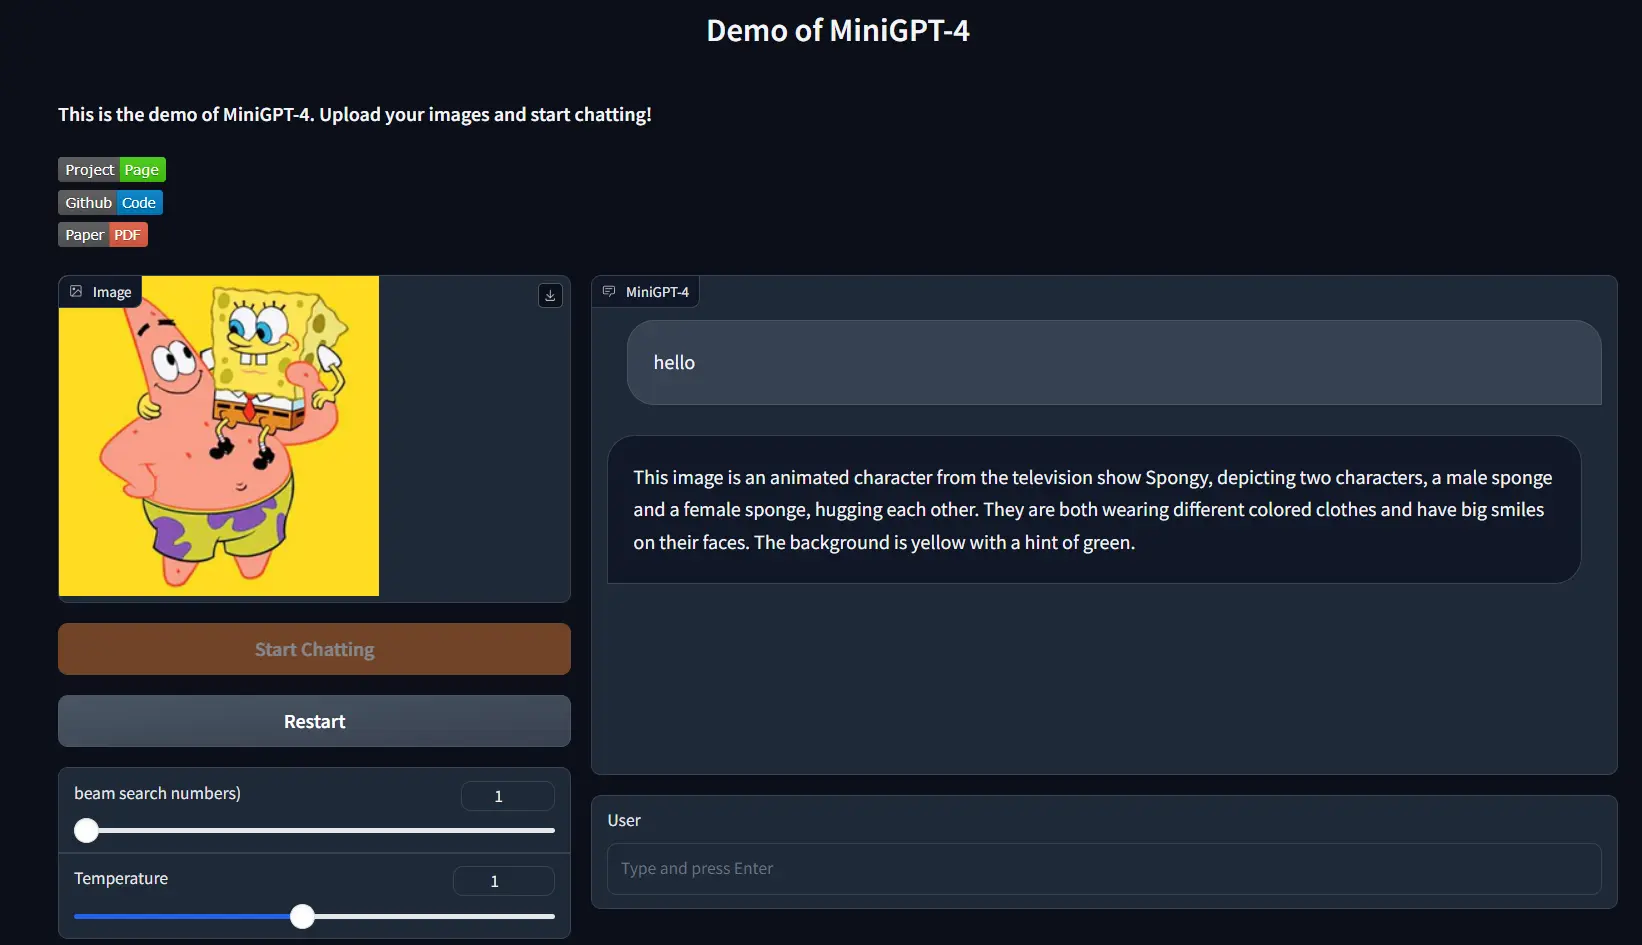The height and width of the screenshot is (945, 1642).
Task: Select the 'hello' user chat message
Action: click(1114, 363)
